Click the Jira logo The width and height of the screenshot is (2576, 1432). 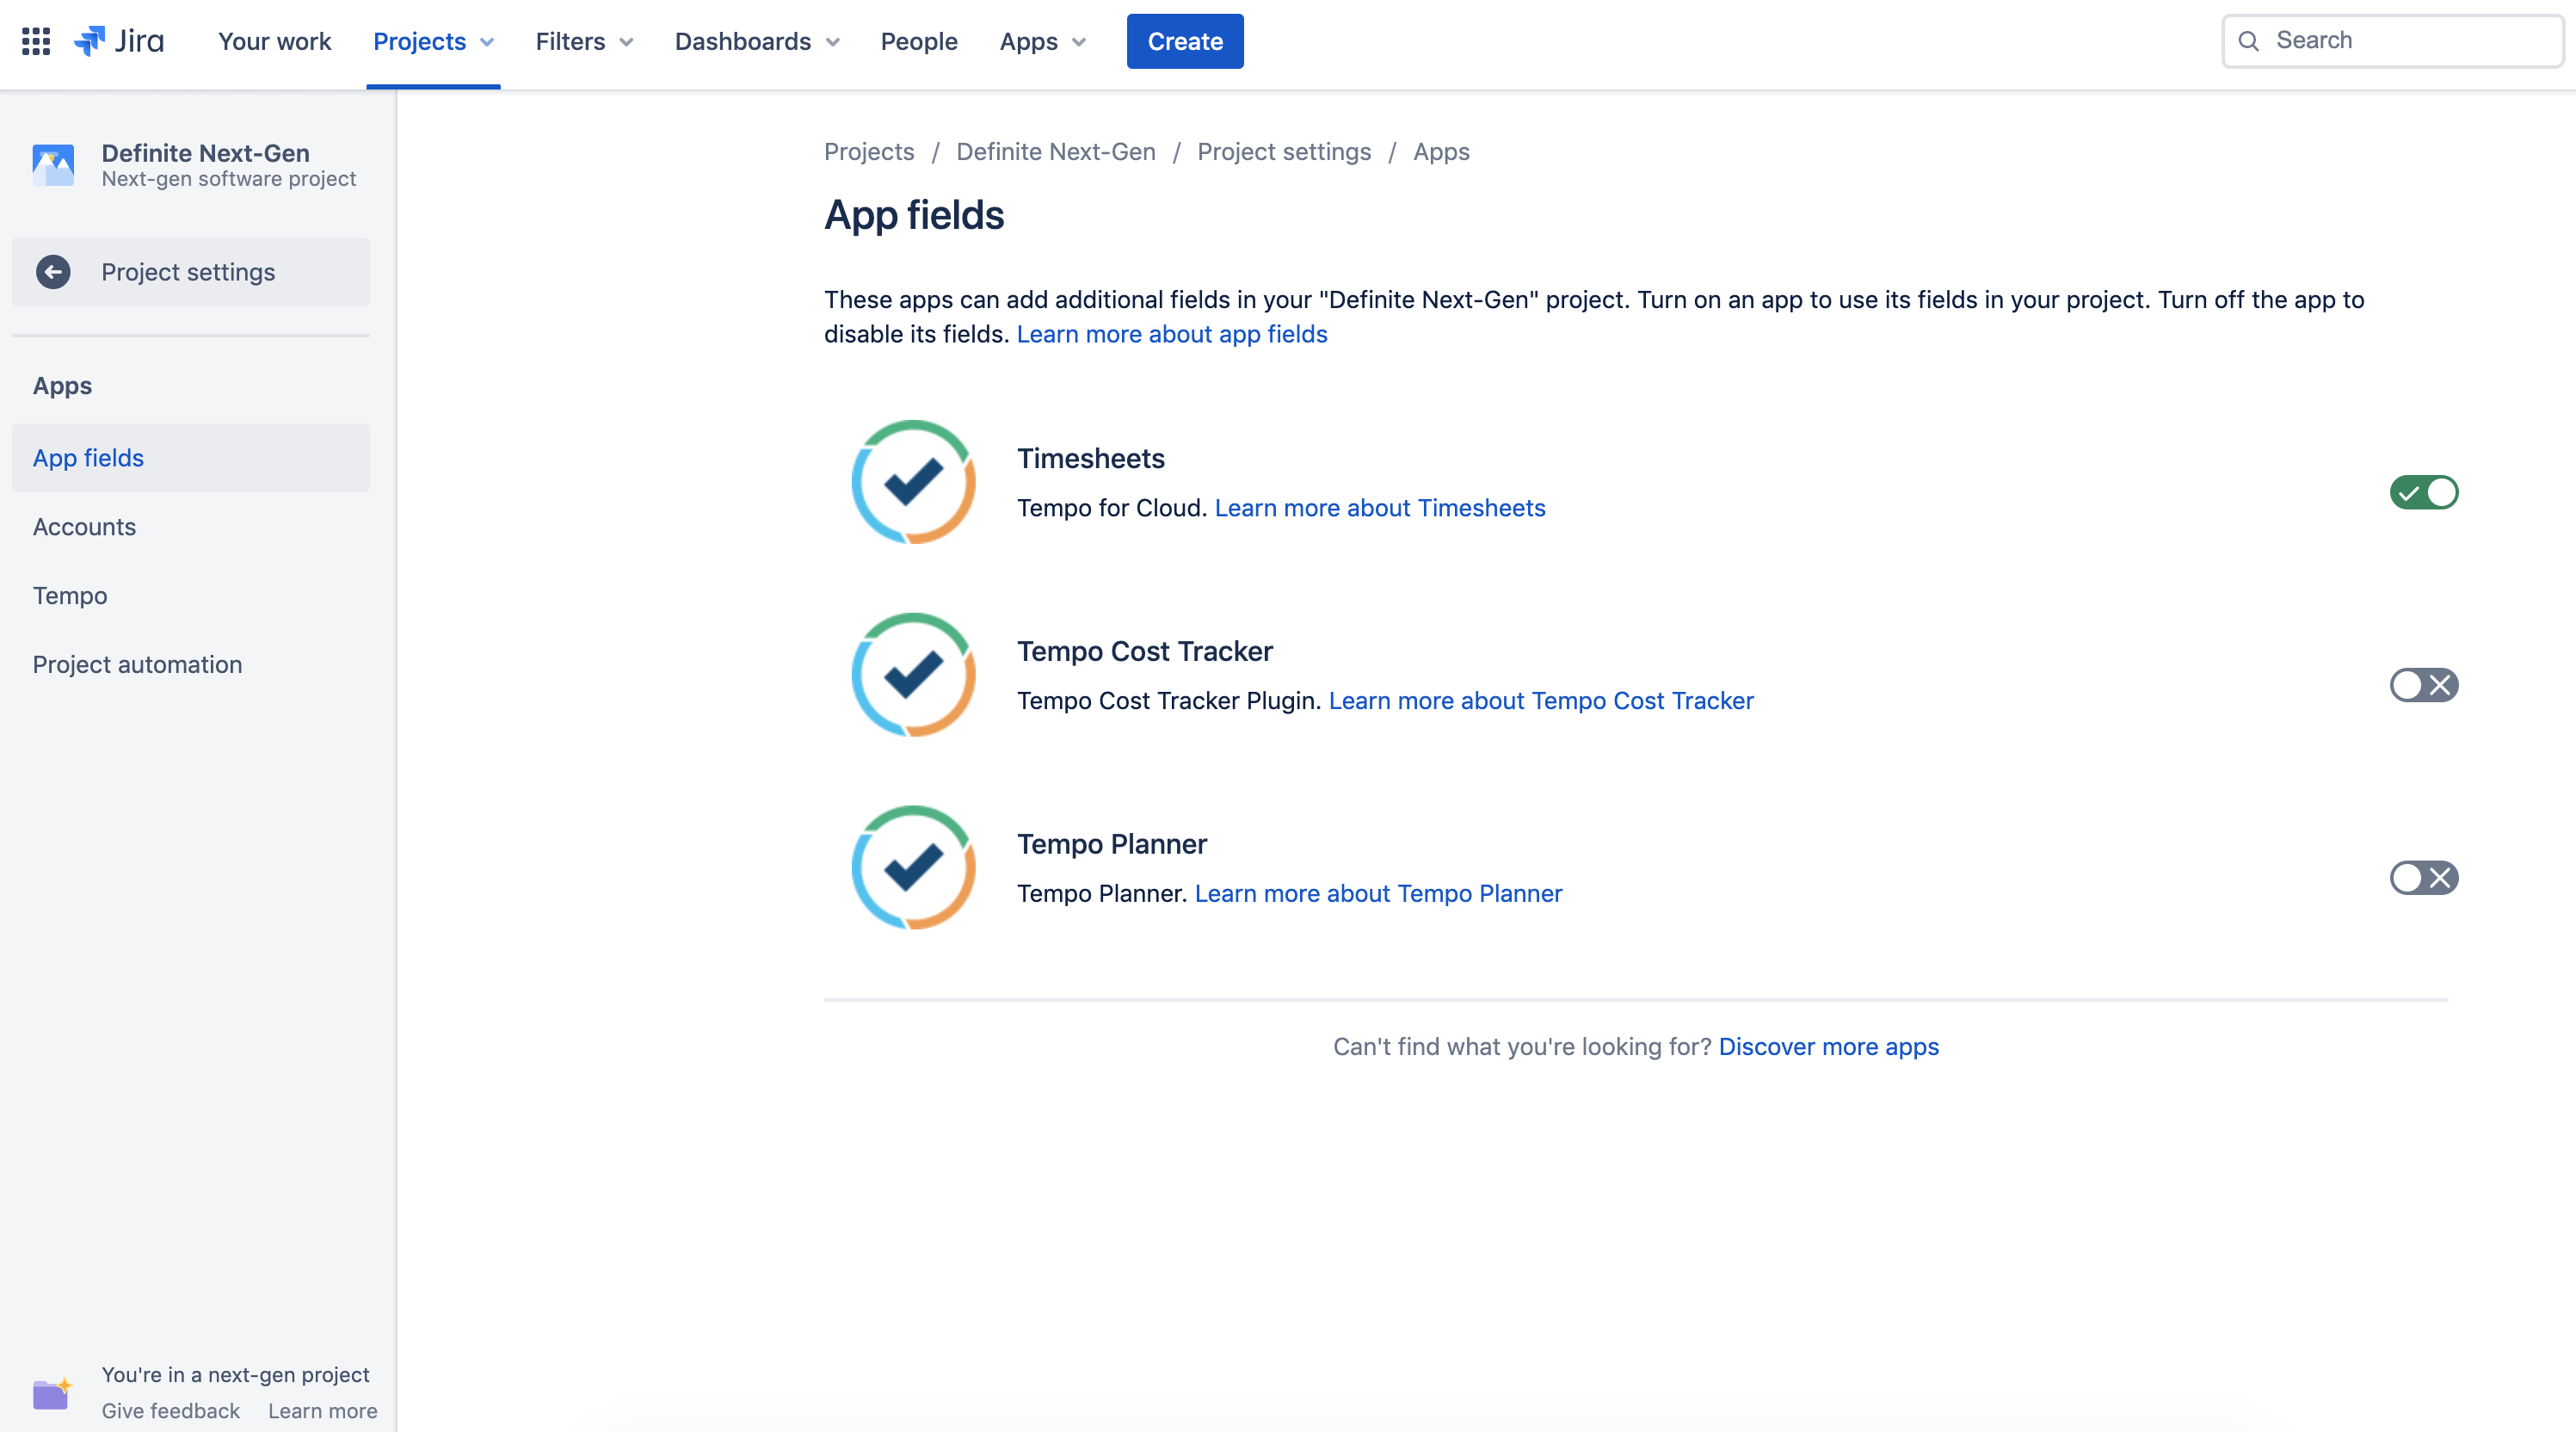[x=120, y=41]
